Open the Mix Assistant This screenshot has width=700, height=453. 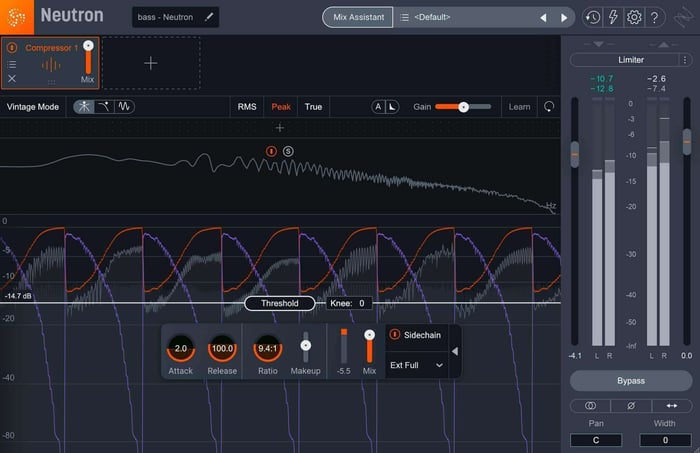[x=358, y=17]
